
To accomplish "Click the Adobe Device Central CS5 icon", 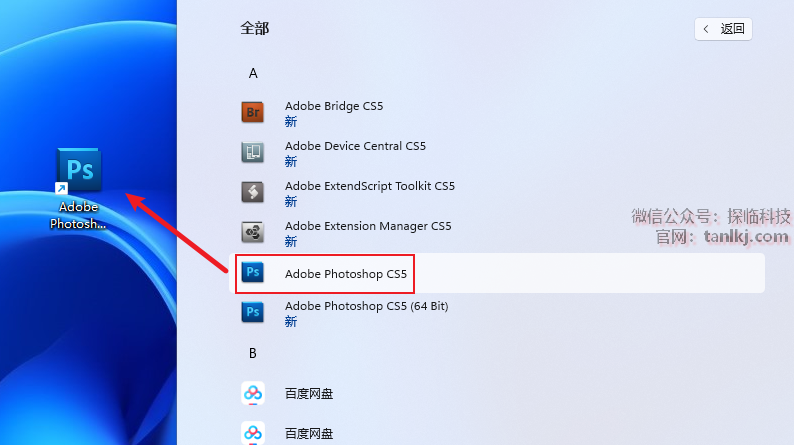I will tap(253, 152).
